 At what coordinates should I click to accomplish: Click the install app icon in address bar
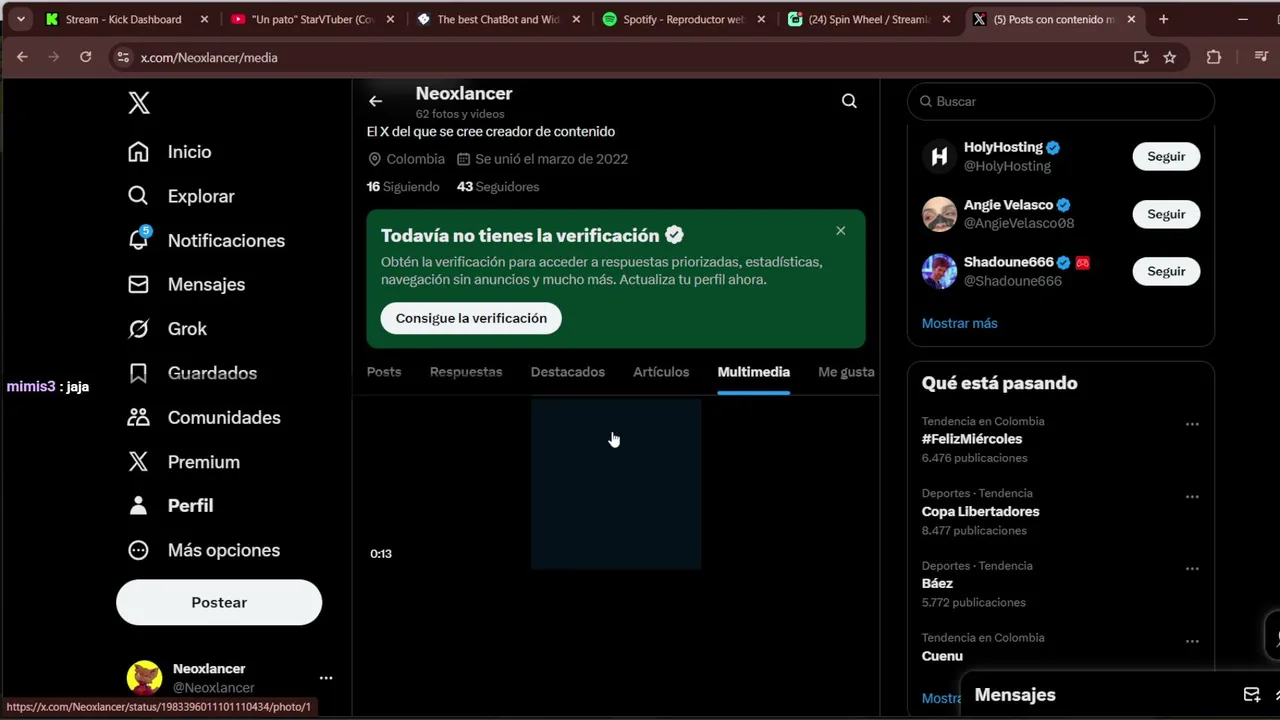click(x=1141, y=57)
